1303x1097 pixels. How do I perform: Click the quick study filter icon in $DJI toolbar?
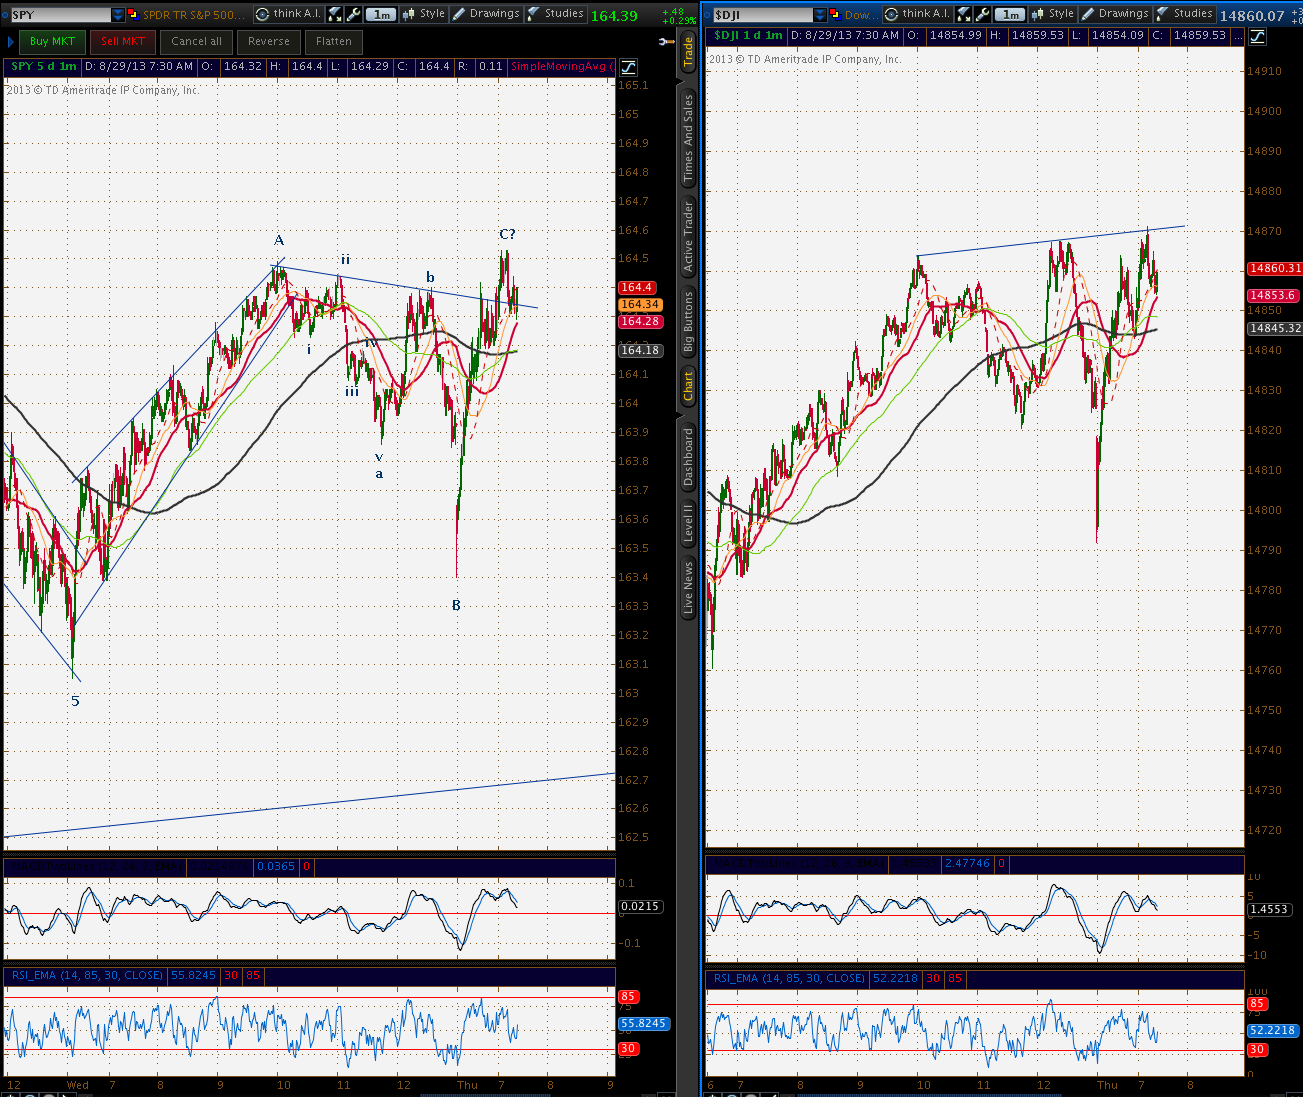[x=964, y=14]
